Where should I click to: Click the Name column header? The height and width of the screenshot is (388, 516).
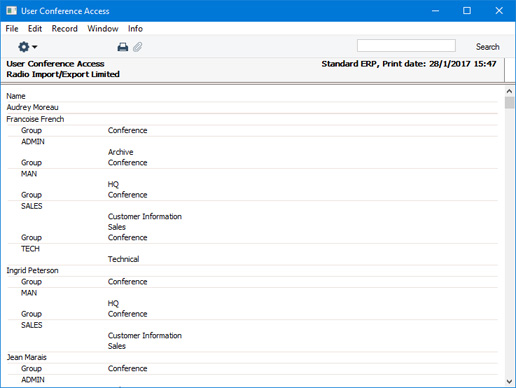point(16,96)
